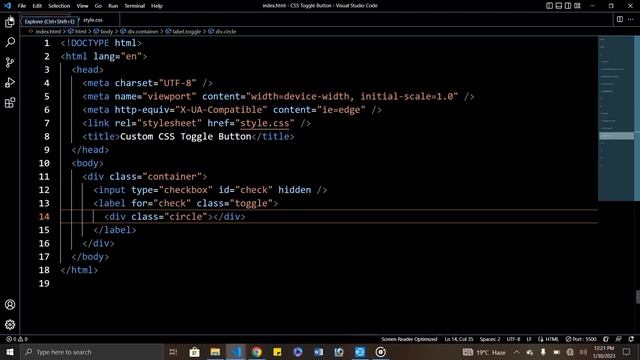Viewport: 640px width, 360px height.
Task: Open the Search view in activity bar
Action: click(x=10, y=42)
